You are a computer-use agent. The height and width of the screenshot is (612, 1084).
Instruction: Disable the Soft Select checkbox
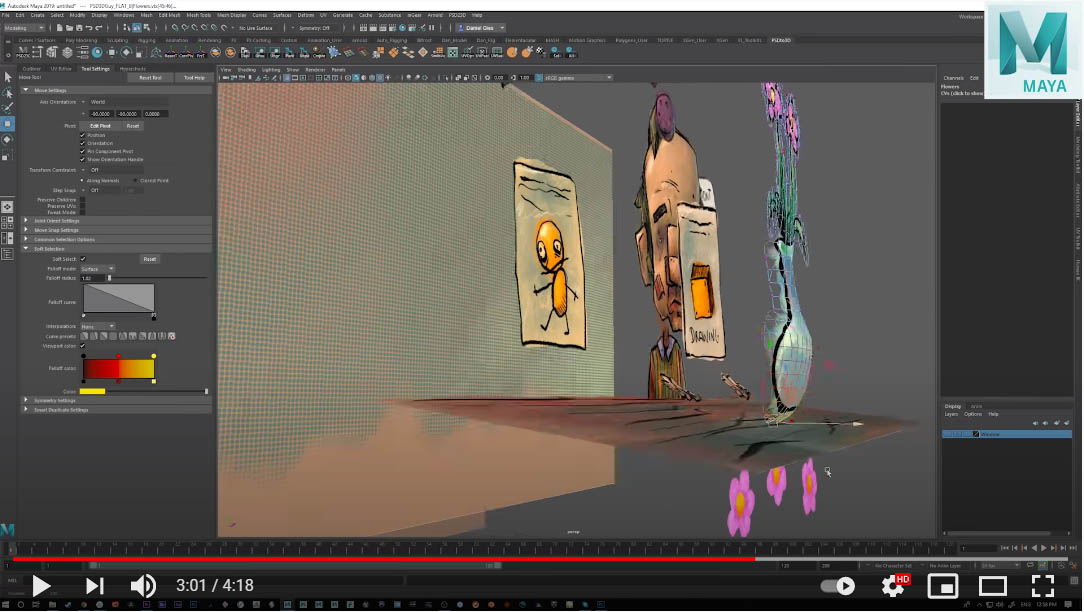83,259
